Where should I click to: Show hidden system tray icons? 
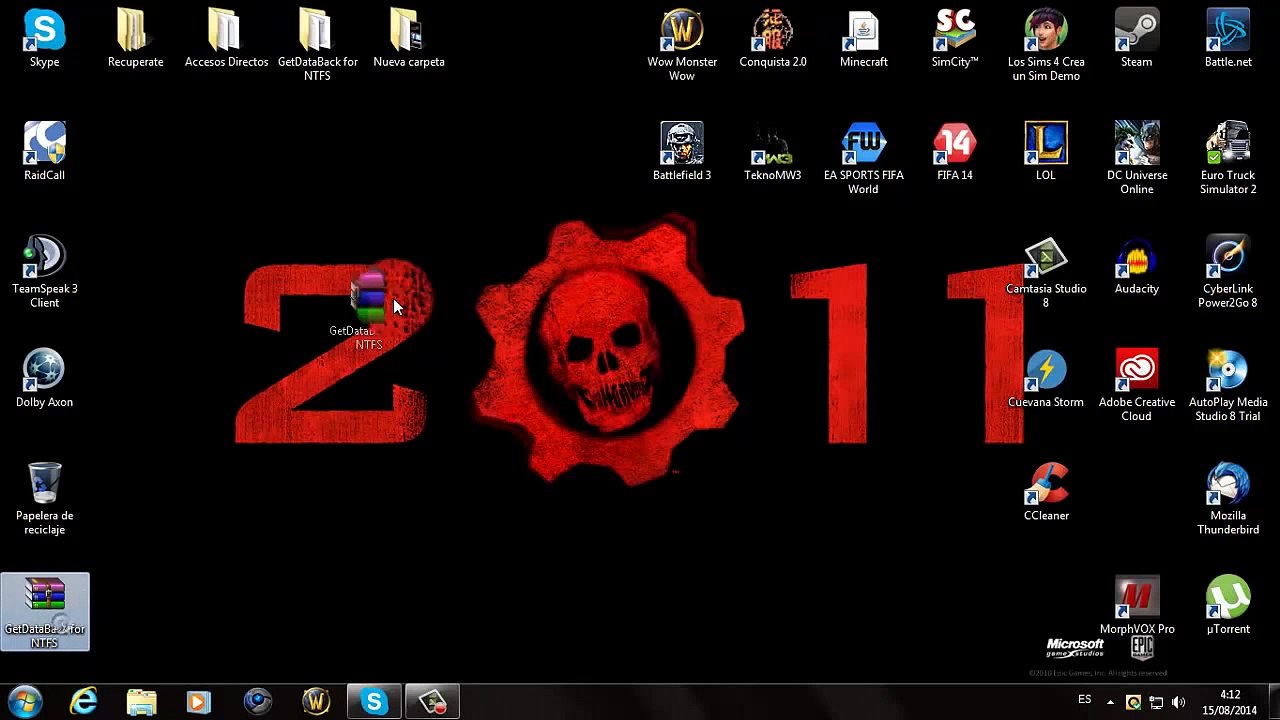coord(1110,703)
